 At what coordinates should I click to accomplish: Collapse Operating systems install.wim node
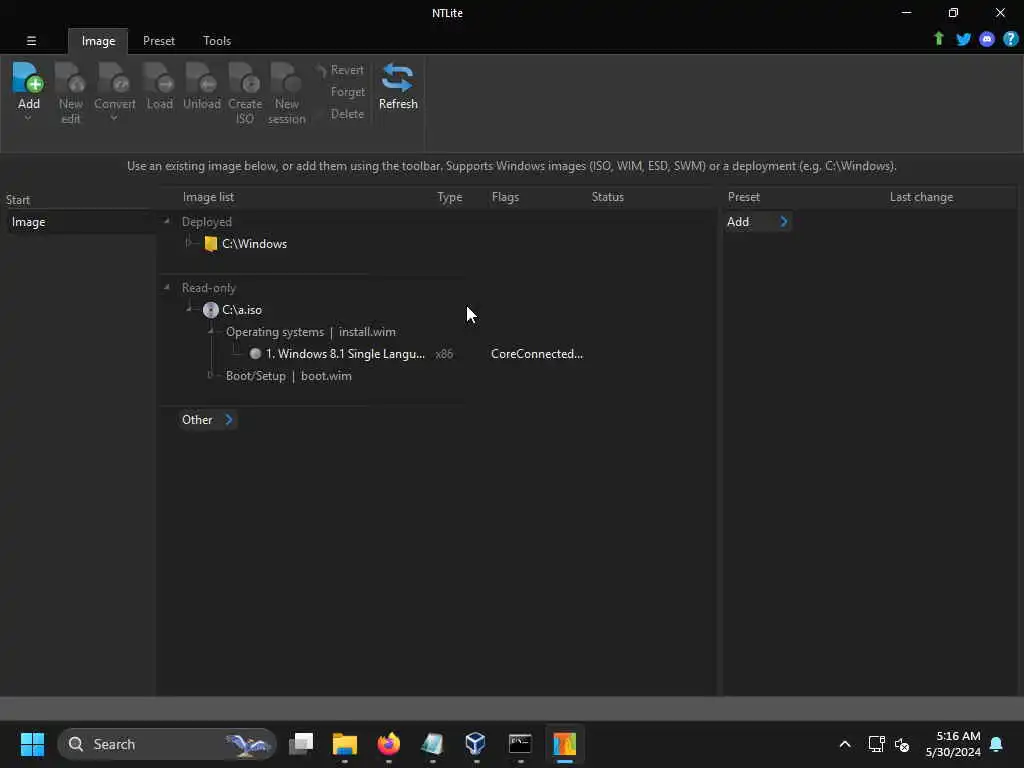tap(211, 330)
